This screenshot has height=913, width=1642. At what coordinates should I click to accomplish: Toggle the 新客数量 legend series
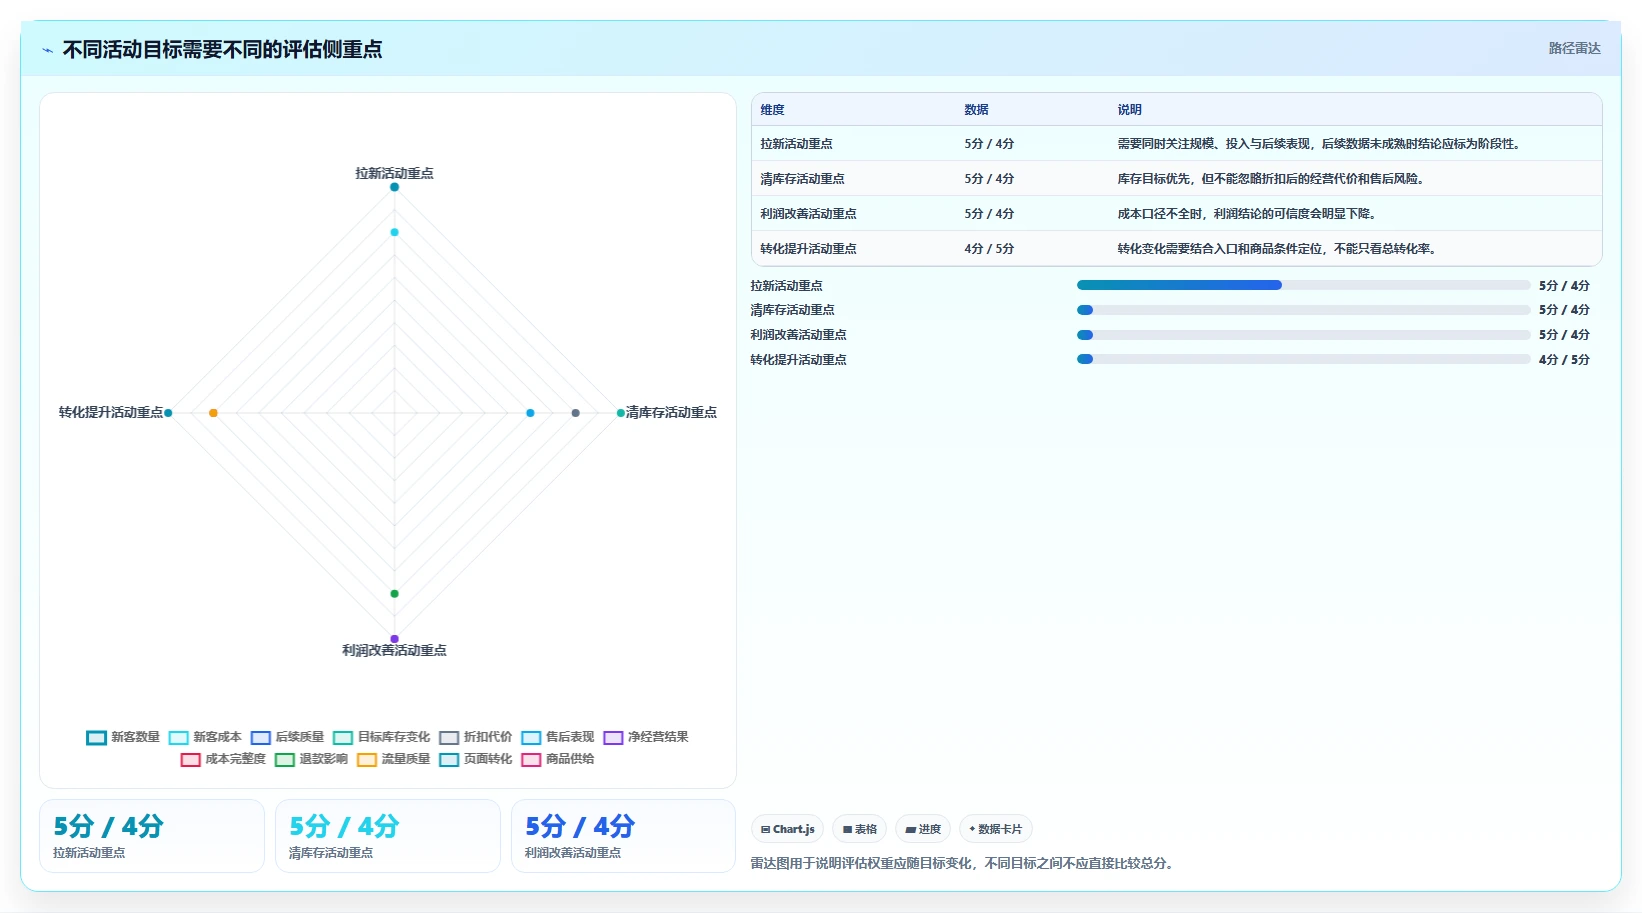click(123, 737)
